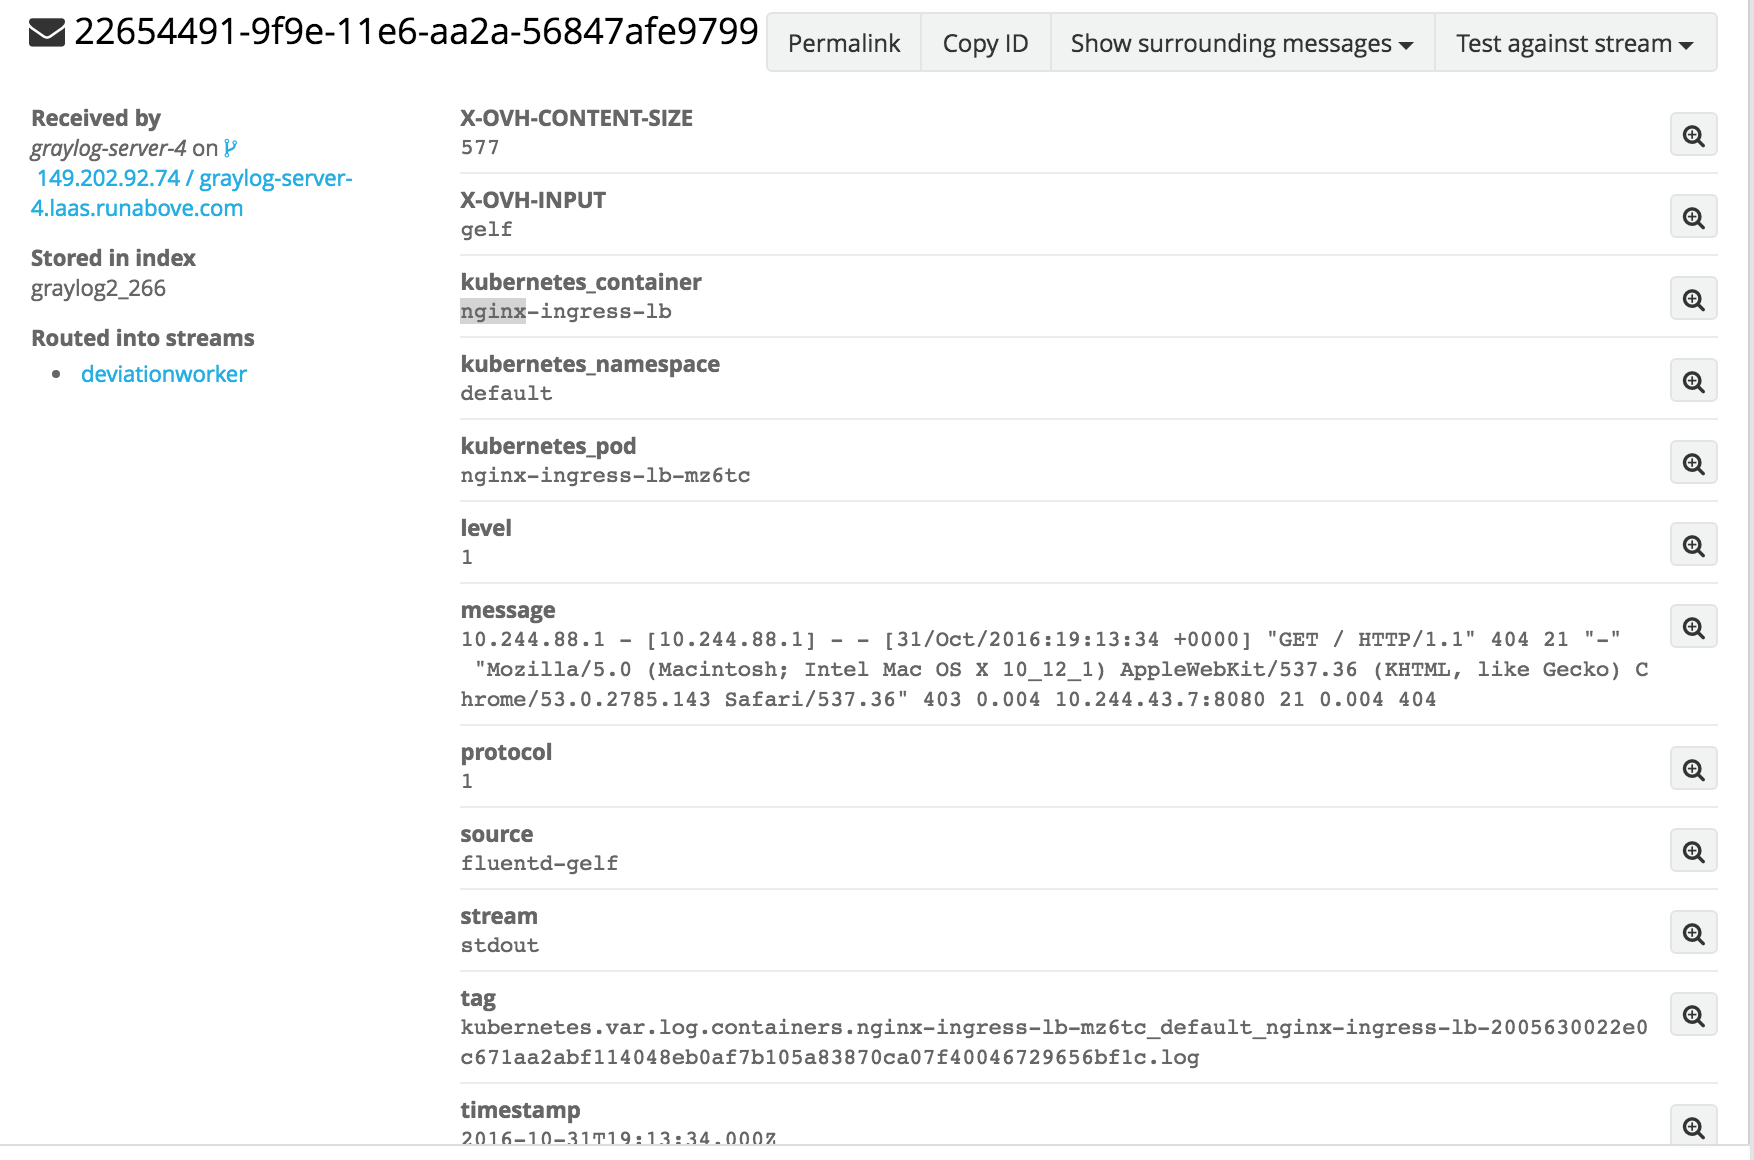Click the stream field name

(499, 916)
